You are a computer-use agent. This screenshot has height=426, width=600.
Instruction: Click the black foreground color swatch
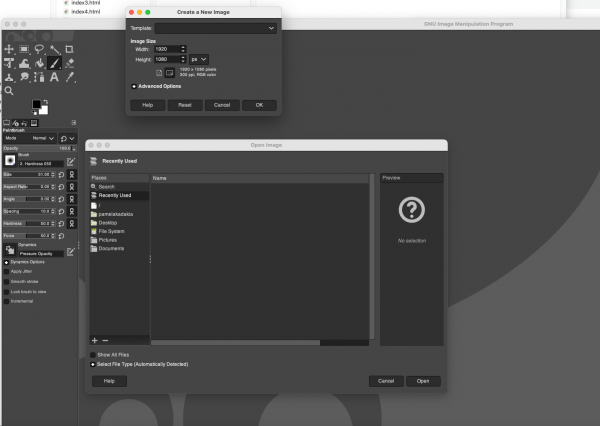click(36, 104)
